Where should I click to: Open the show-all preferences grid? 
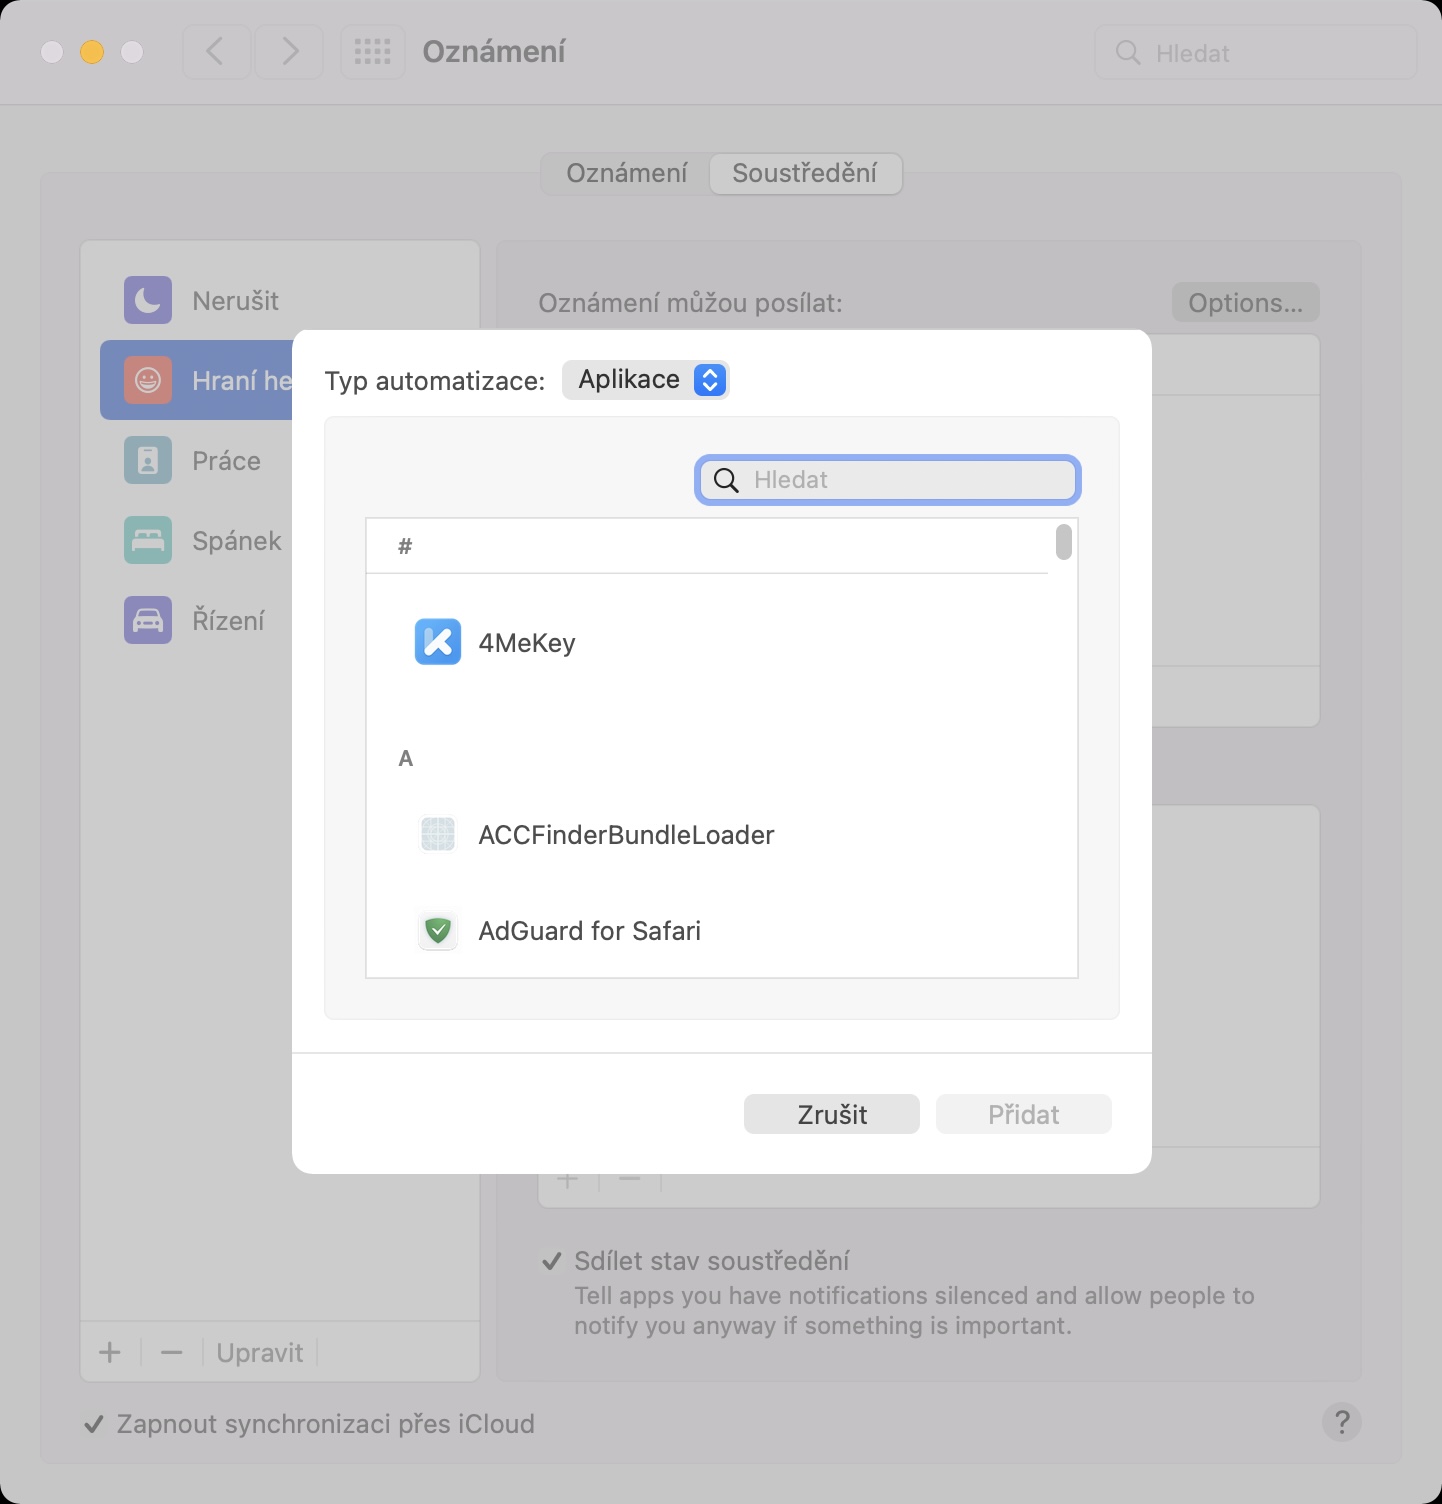373,52
